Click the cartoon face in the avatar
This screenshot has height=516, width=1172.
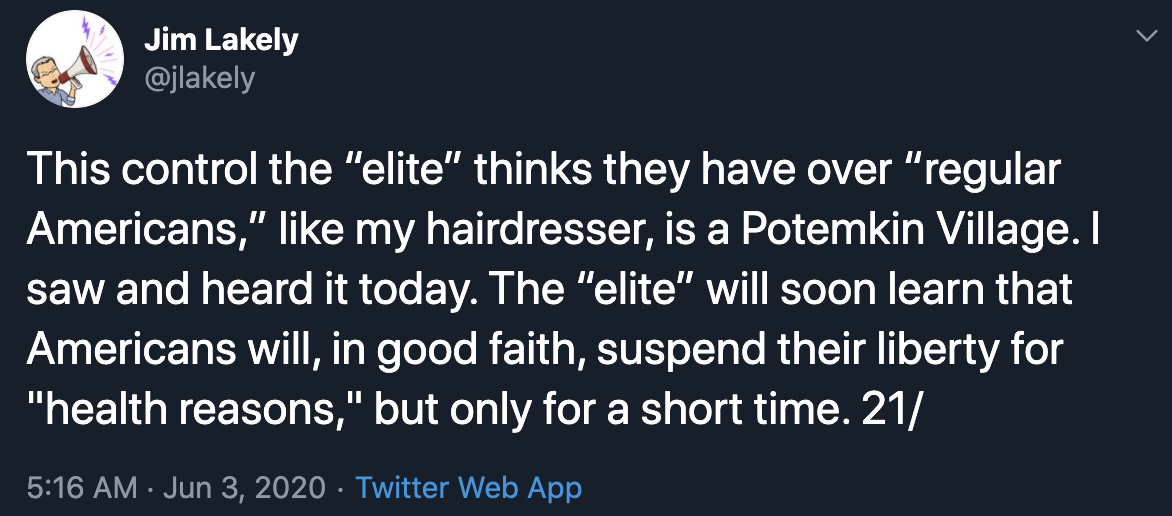[x=48, y=72]
